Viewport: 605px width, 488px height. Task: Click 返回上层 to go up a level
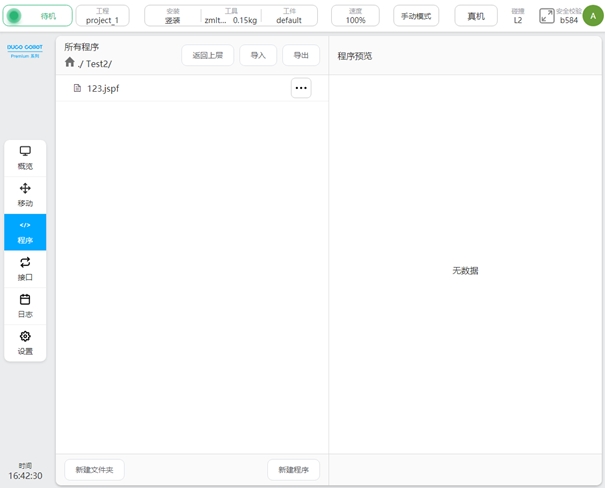point(208,55)
